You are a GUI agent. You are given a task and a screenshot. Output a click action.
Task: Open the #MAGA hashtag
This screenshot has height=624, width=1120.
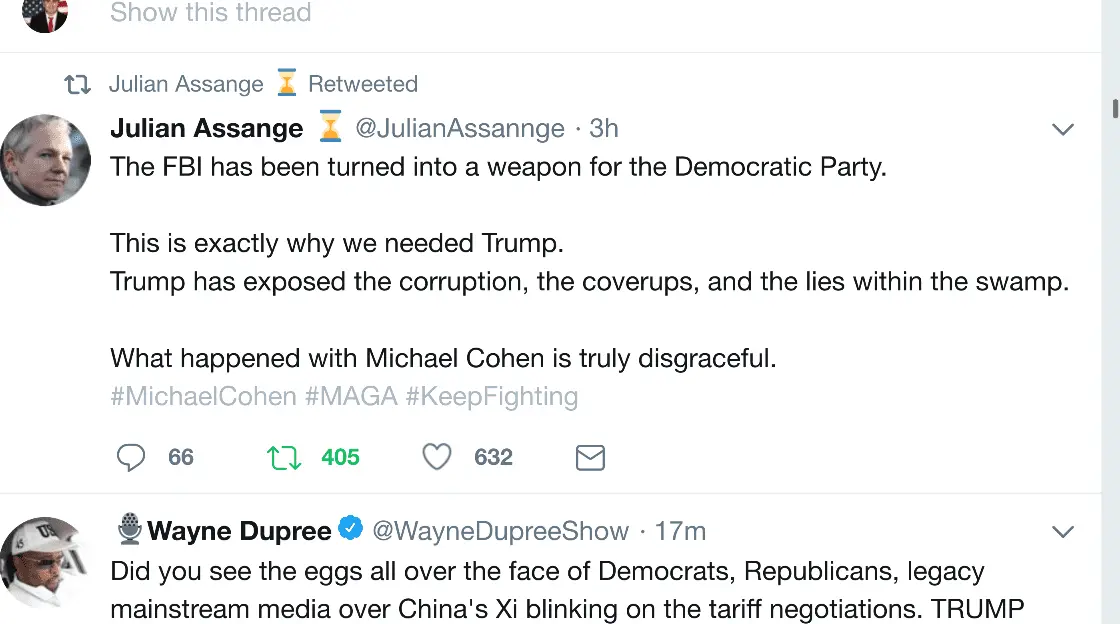click(x=351, y=397)
